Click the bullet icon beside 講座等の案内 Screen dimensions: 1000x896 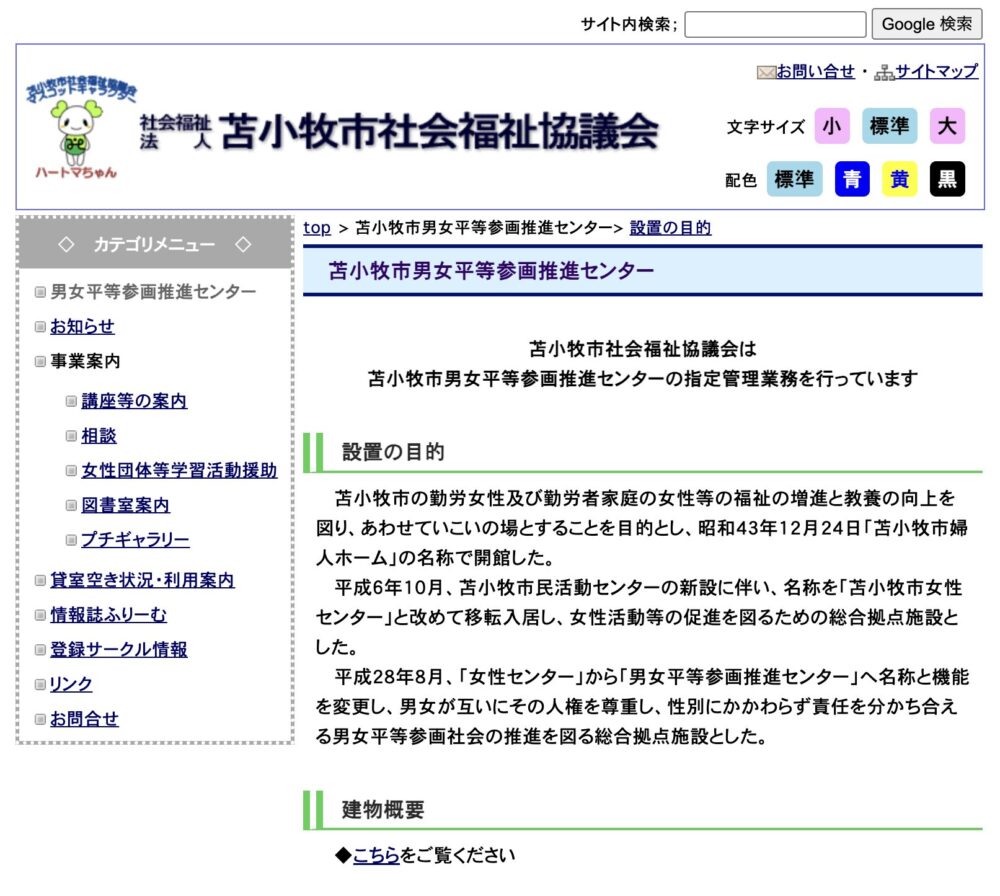(x=71, y=401)
